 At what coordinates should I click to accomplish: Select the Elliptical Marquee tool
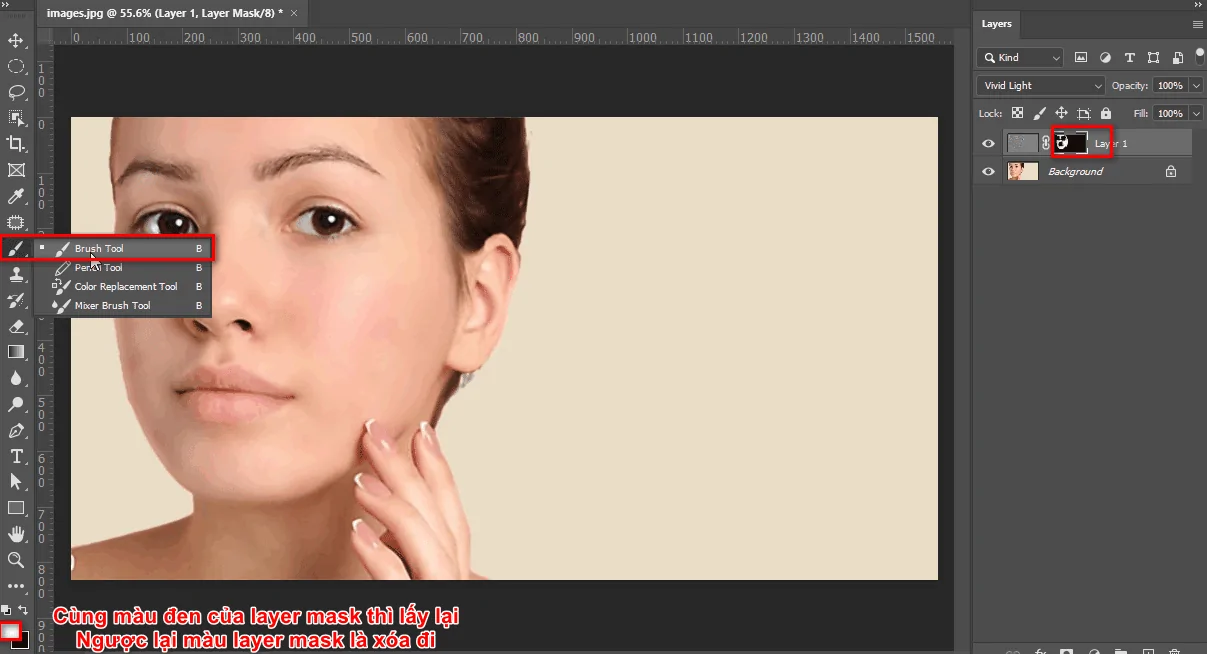pyautogui.click(x=16, y=67)
